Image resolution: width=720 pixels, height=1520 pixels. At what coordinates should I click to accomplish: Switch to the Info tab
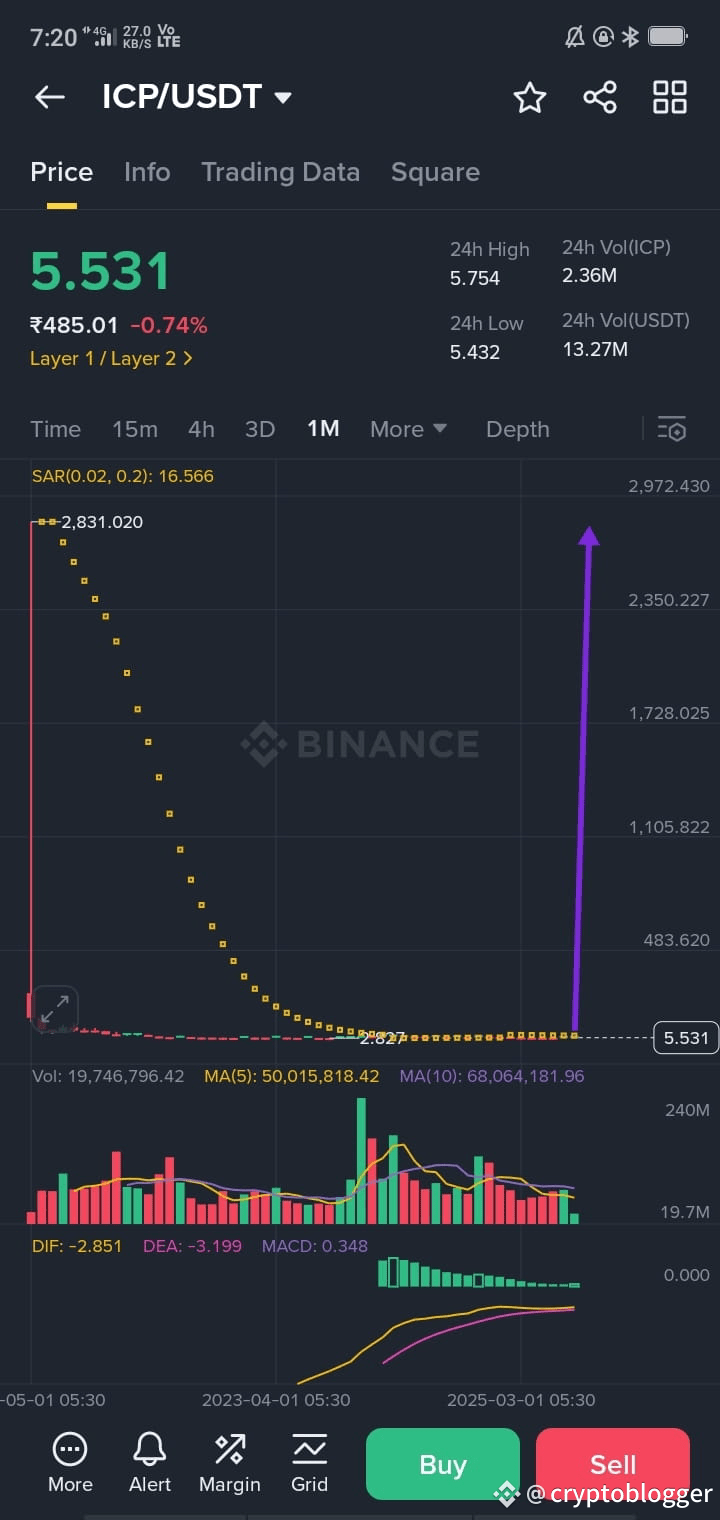pos(147,172)
